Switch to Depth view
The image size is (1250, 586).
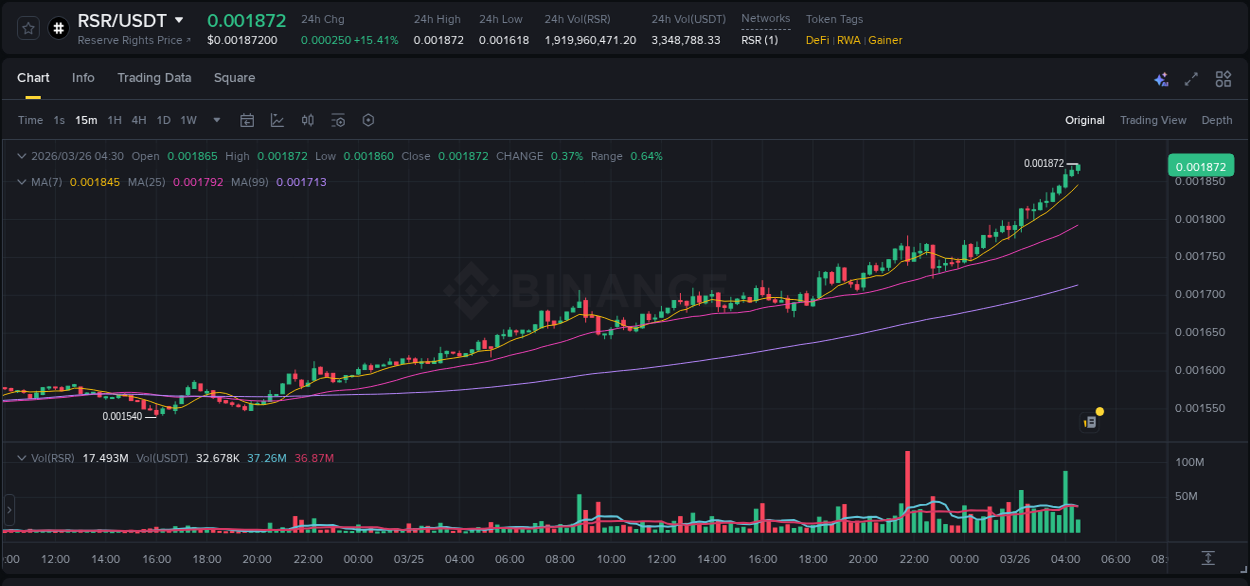1217,120
